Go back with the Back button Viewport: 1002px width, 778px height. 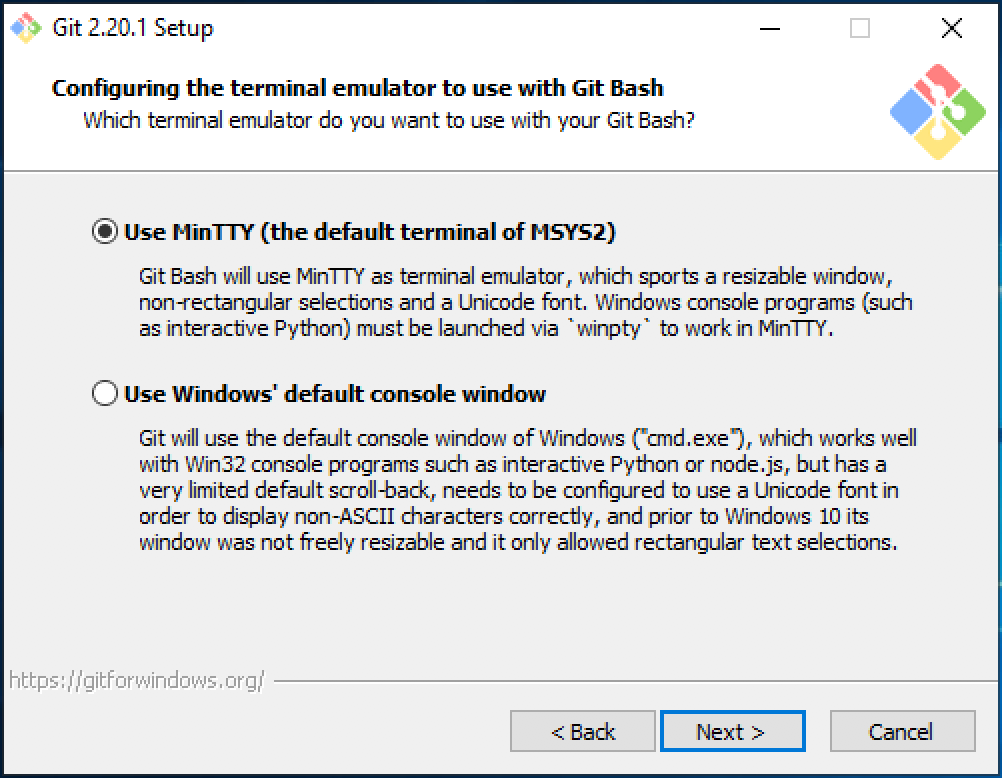[583, 732]
